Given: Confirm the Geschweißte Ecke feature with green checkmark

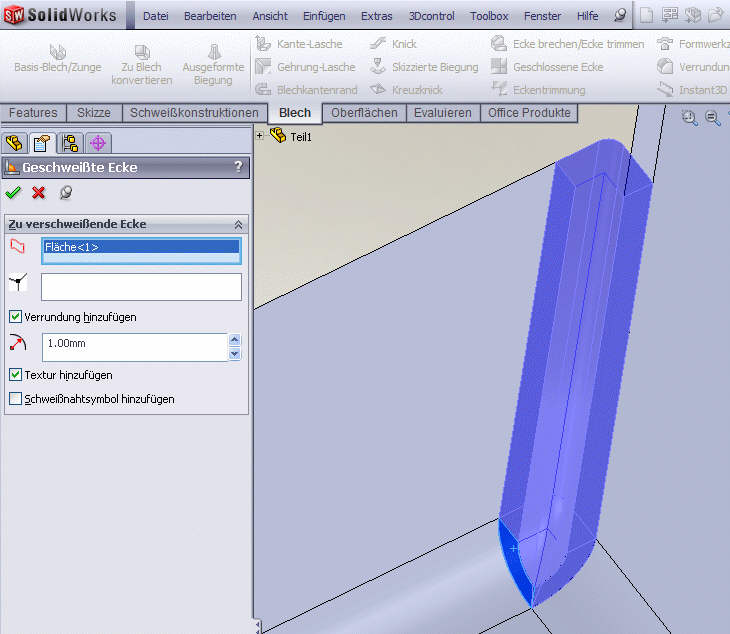Looking at the screenshot, I should tap(13, 193).
